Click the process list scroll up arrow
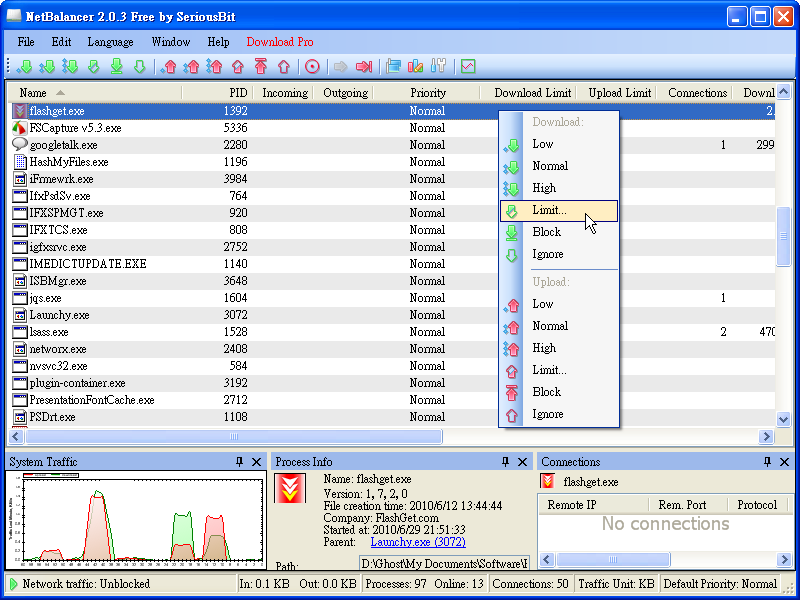This screenshot has width=800, height=600. pyautogui.click(x=784, y=92)
